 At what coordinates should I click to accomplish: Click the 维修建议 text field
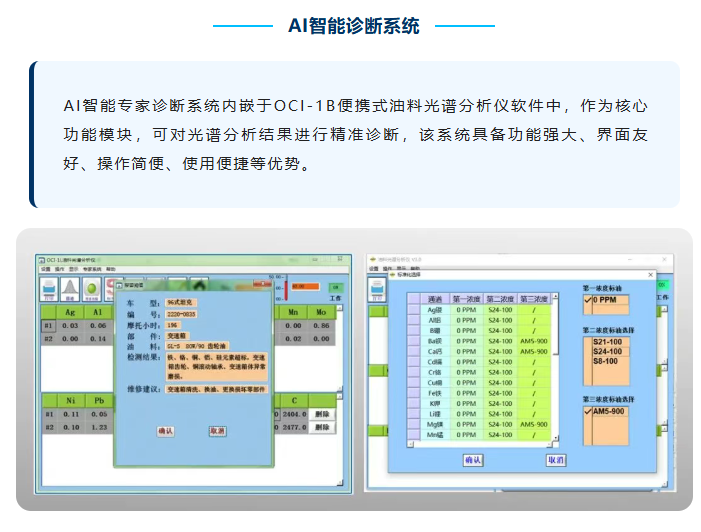point(216,389)
